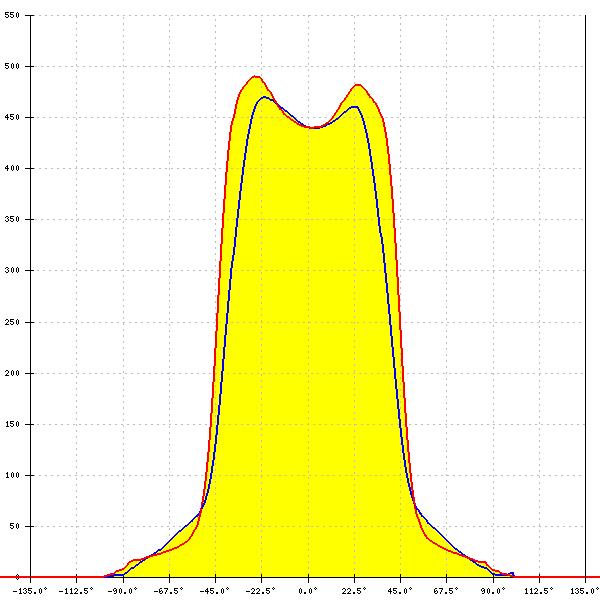This screenshot has height=600, width=600.
Task: Click the -67.5° x-axis label
Action: [x=169, y=591]
